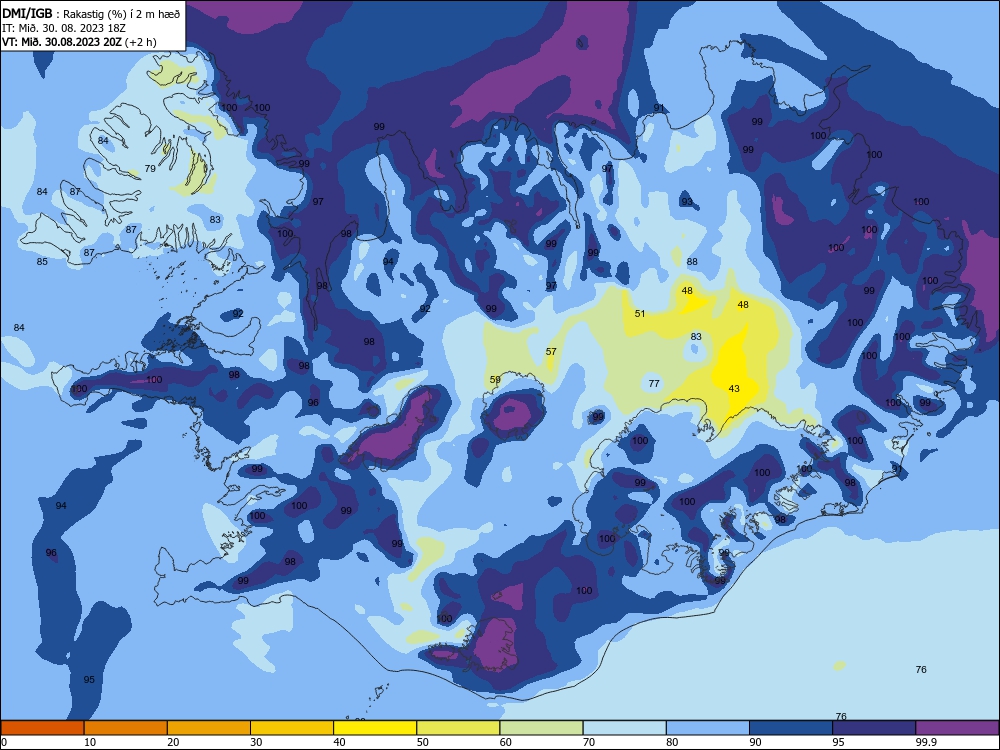
Task: Click the orange 10–20 legend swatch
Action: (x=126, y=728)
